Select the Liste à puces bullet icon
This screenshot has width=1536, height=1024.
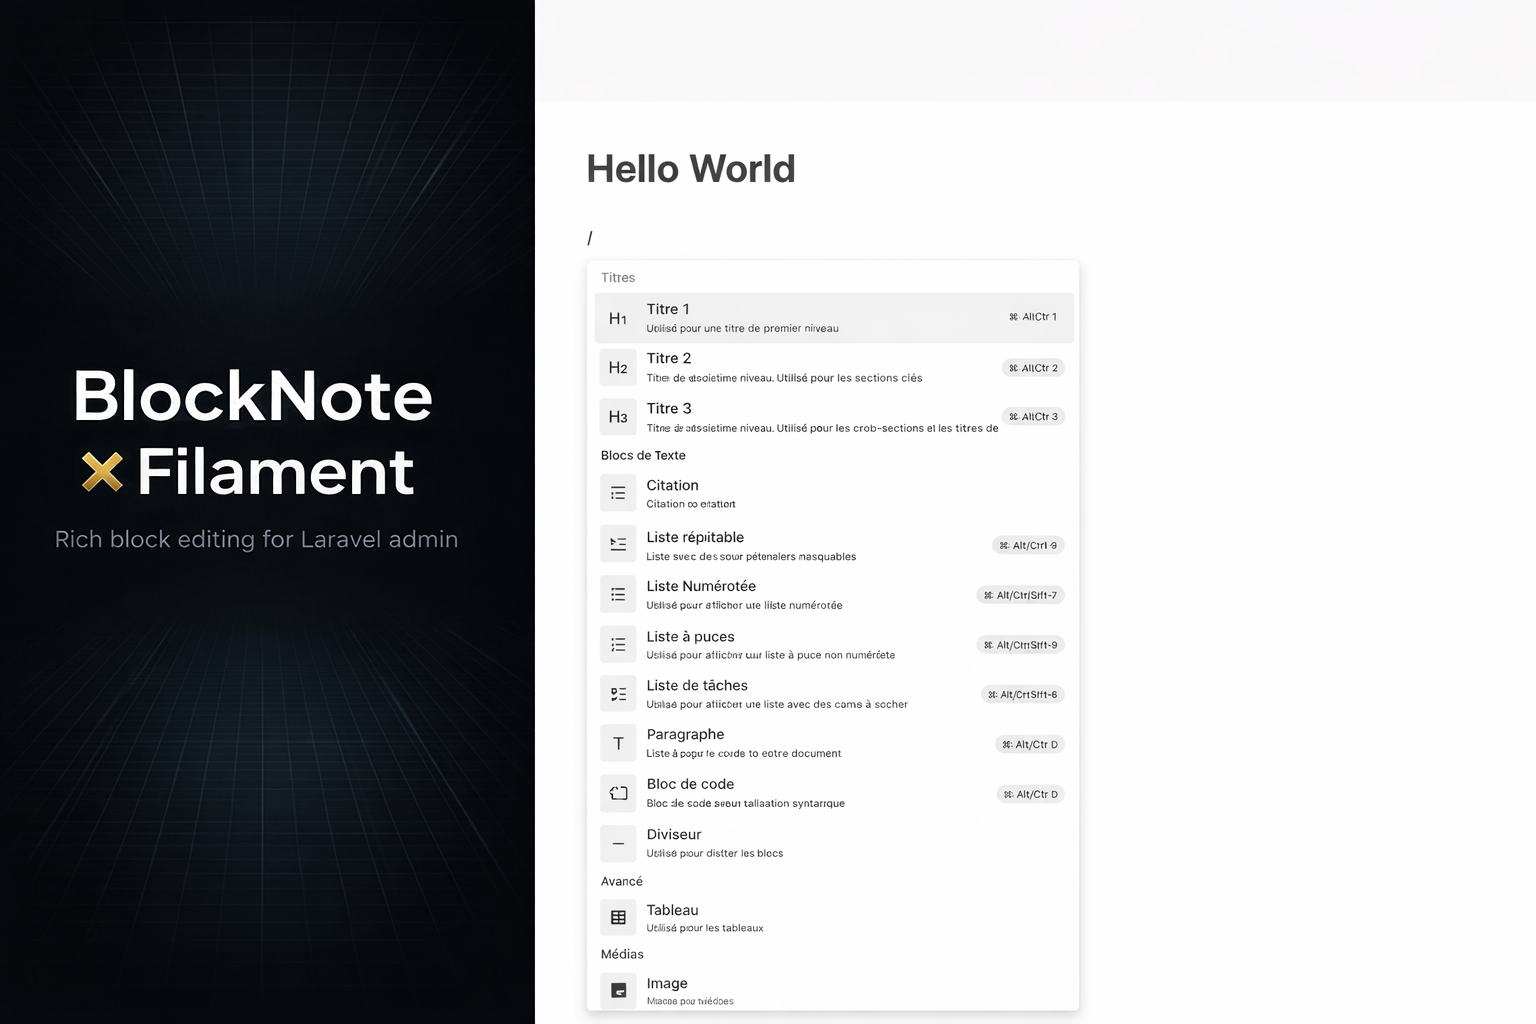[618, 643]
